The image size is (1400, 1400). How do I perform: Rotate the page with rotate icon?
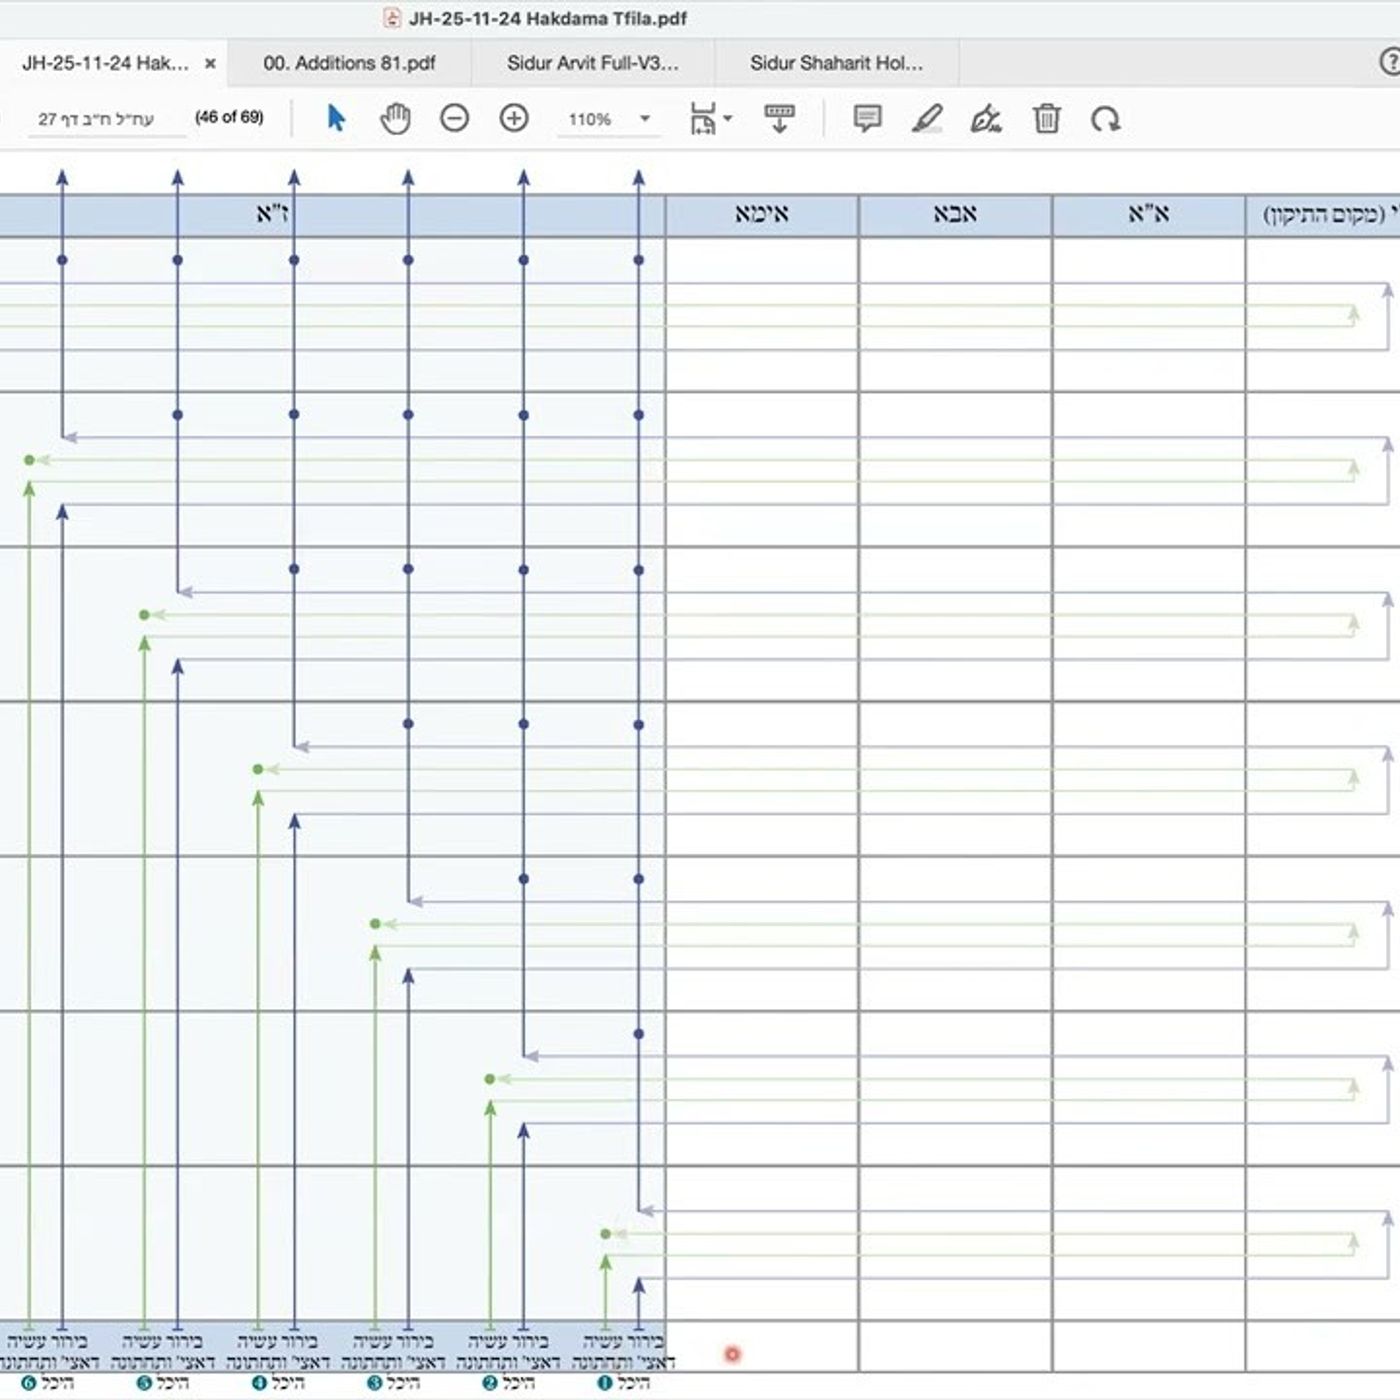tap(1105, 119)
